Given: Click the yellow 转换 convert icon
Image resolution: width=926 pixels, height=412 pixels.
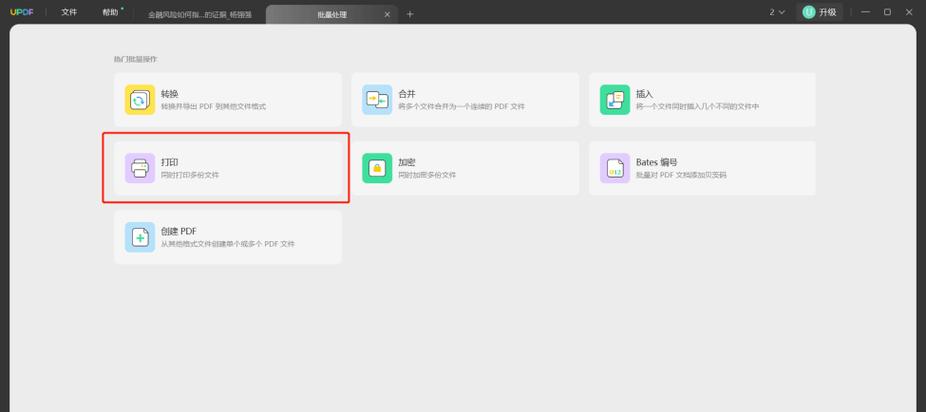Looking at the screenshot, I should (139, 100).
